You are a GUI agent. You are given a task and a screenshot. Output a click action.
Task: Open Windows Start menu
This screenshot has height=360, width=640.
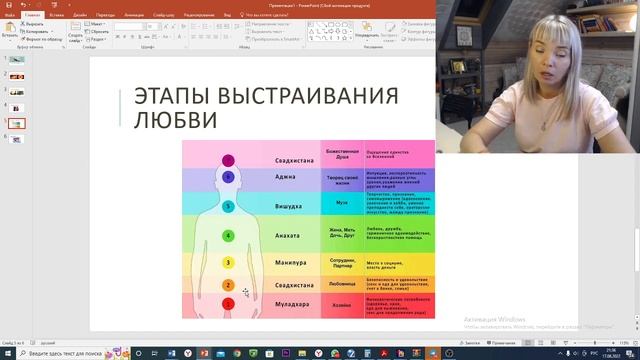pos(8,353)
